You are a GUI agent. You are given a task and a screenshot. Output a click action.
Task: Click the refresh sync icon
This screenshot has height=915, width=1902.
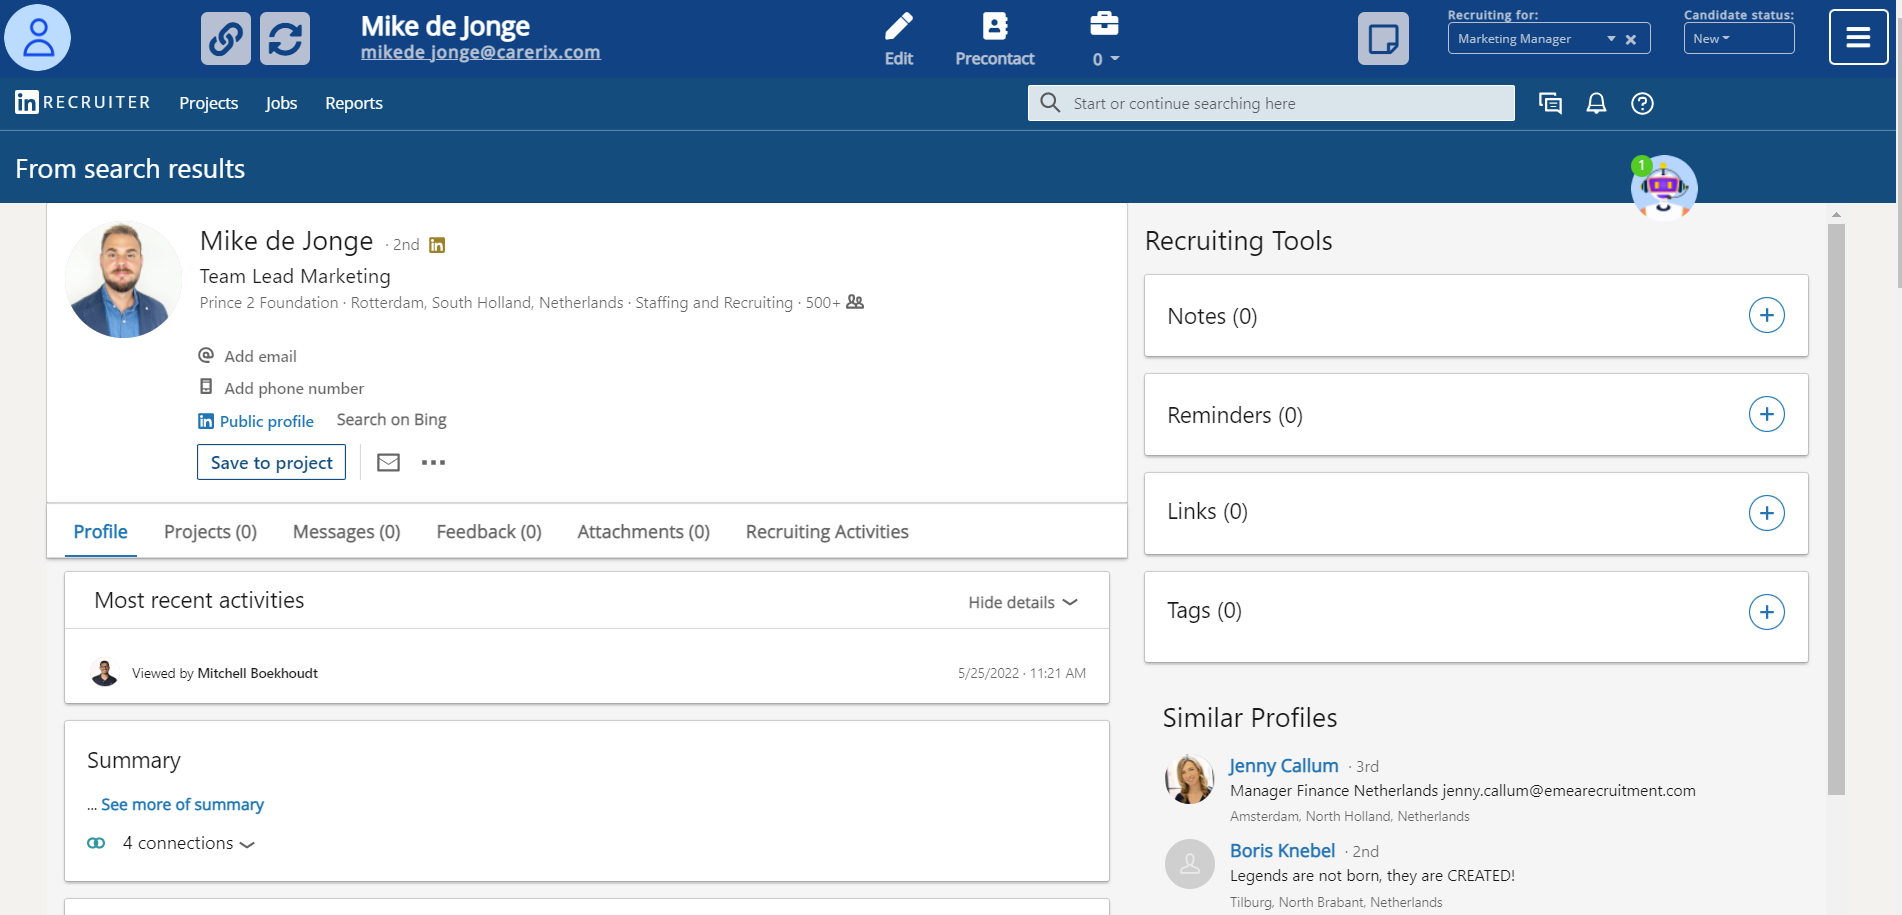click(285, 39)
